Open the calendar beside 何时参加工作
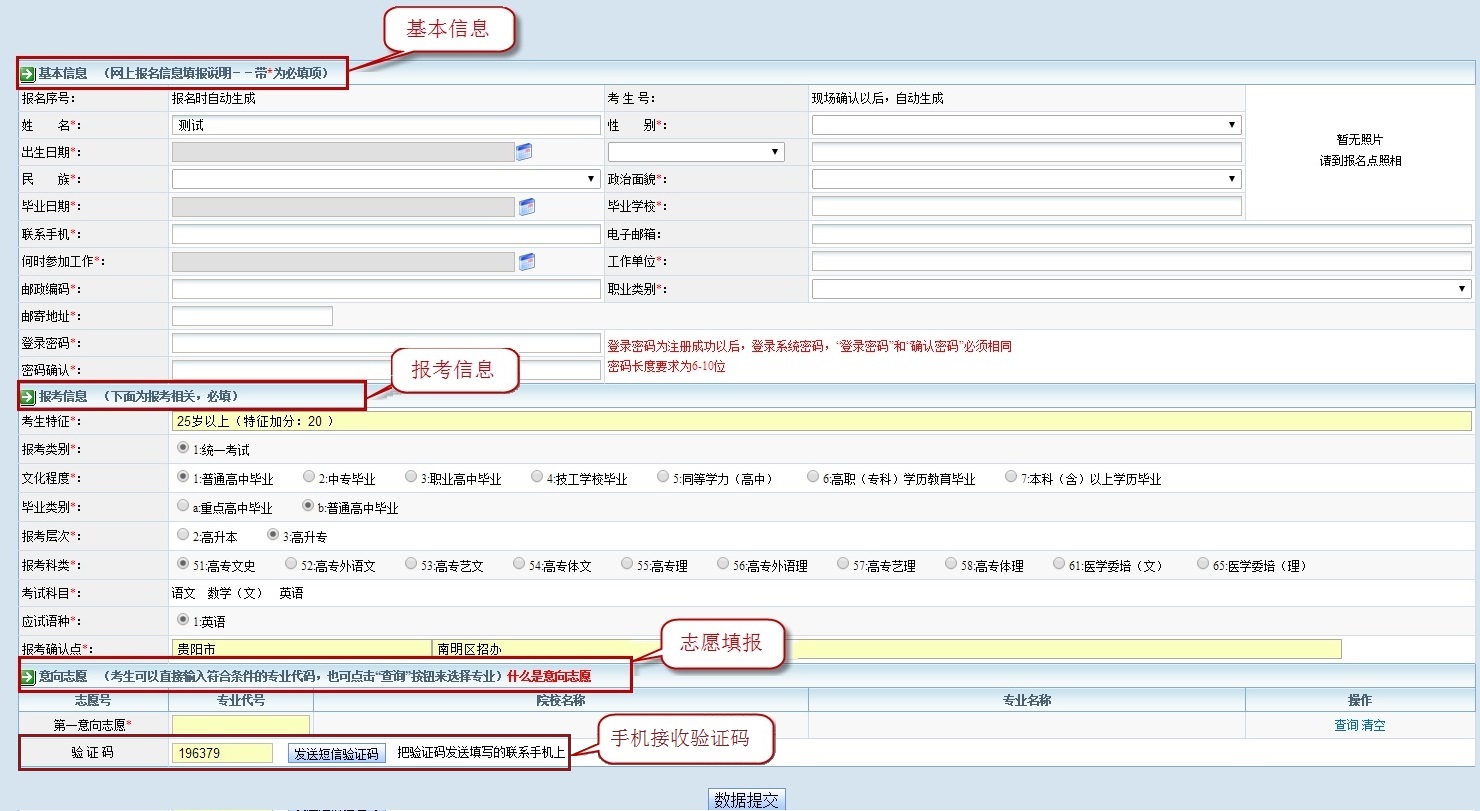Image resolution: width=1480 pixels, height=811 pixels. coord(527,260)
